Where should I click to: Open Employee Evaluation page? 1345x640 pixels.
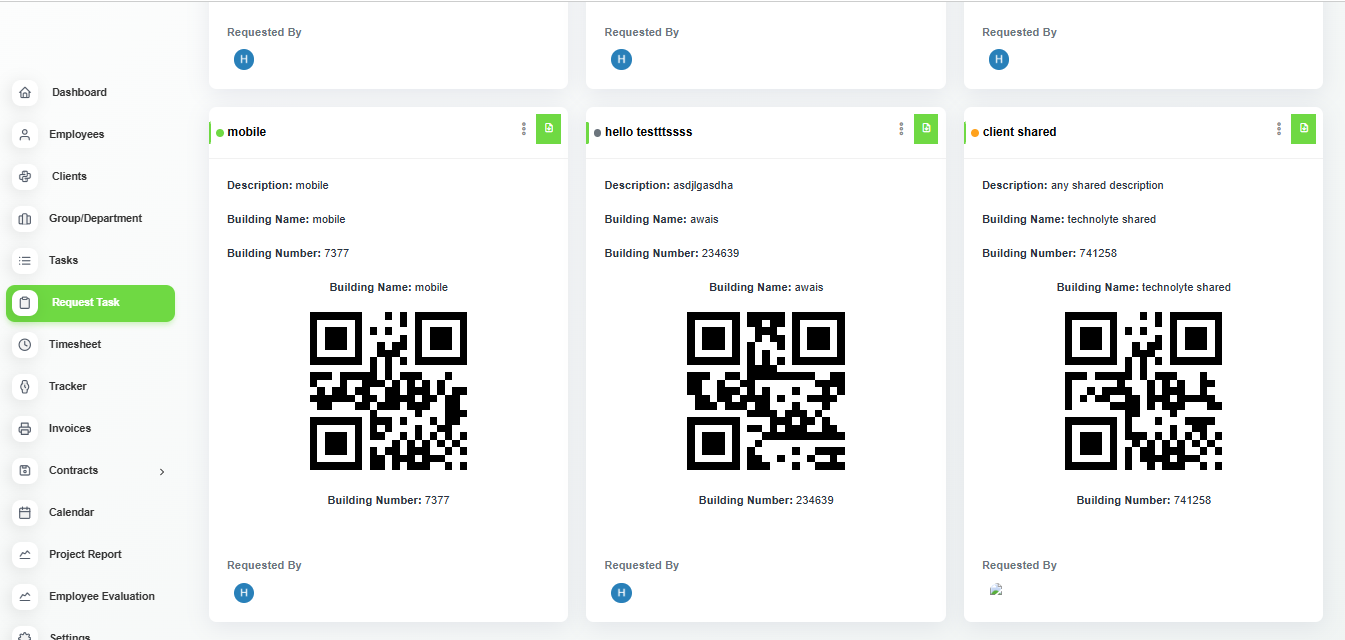point(101,596)
